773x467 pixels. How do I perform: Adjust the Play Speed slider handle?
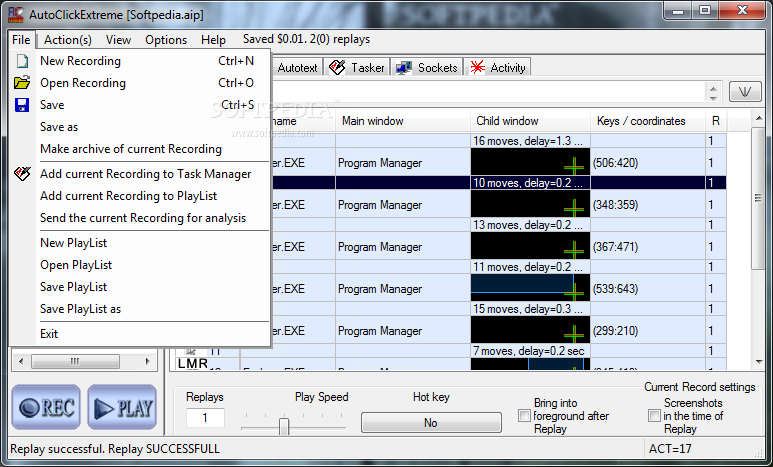283,426
